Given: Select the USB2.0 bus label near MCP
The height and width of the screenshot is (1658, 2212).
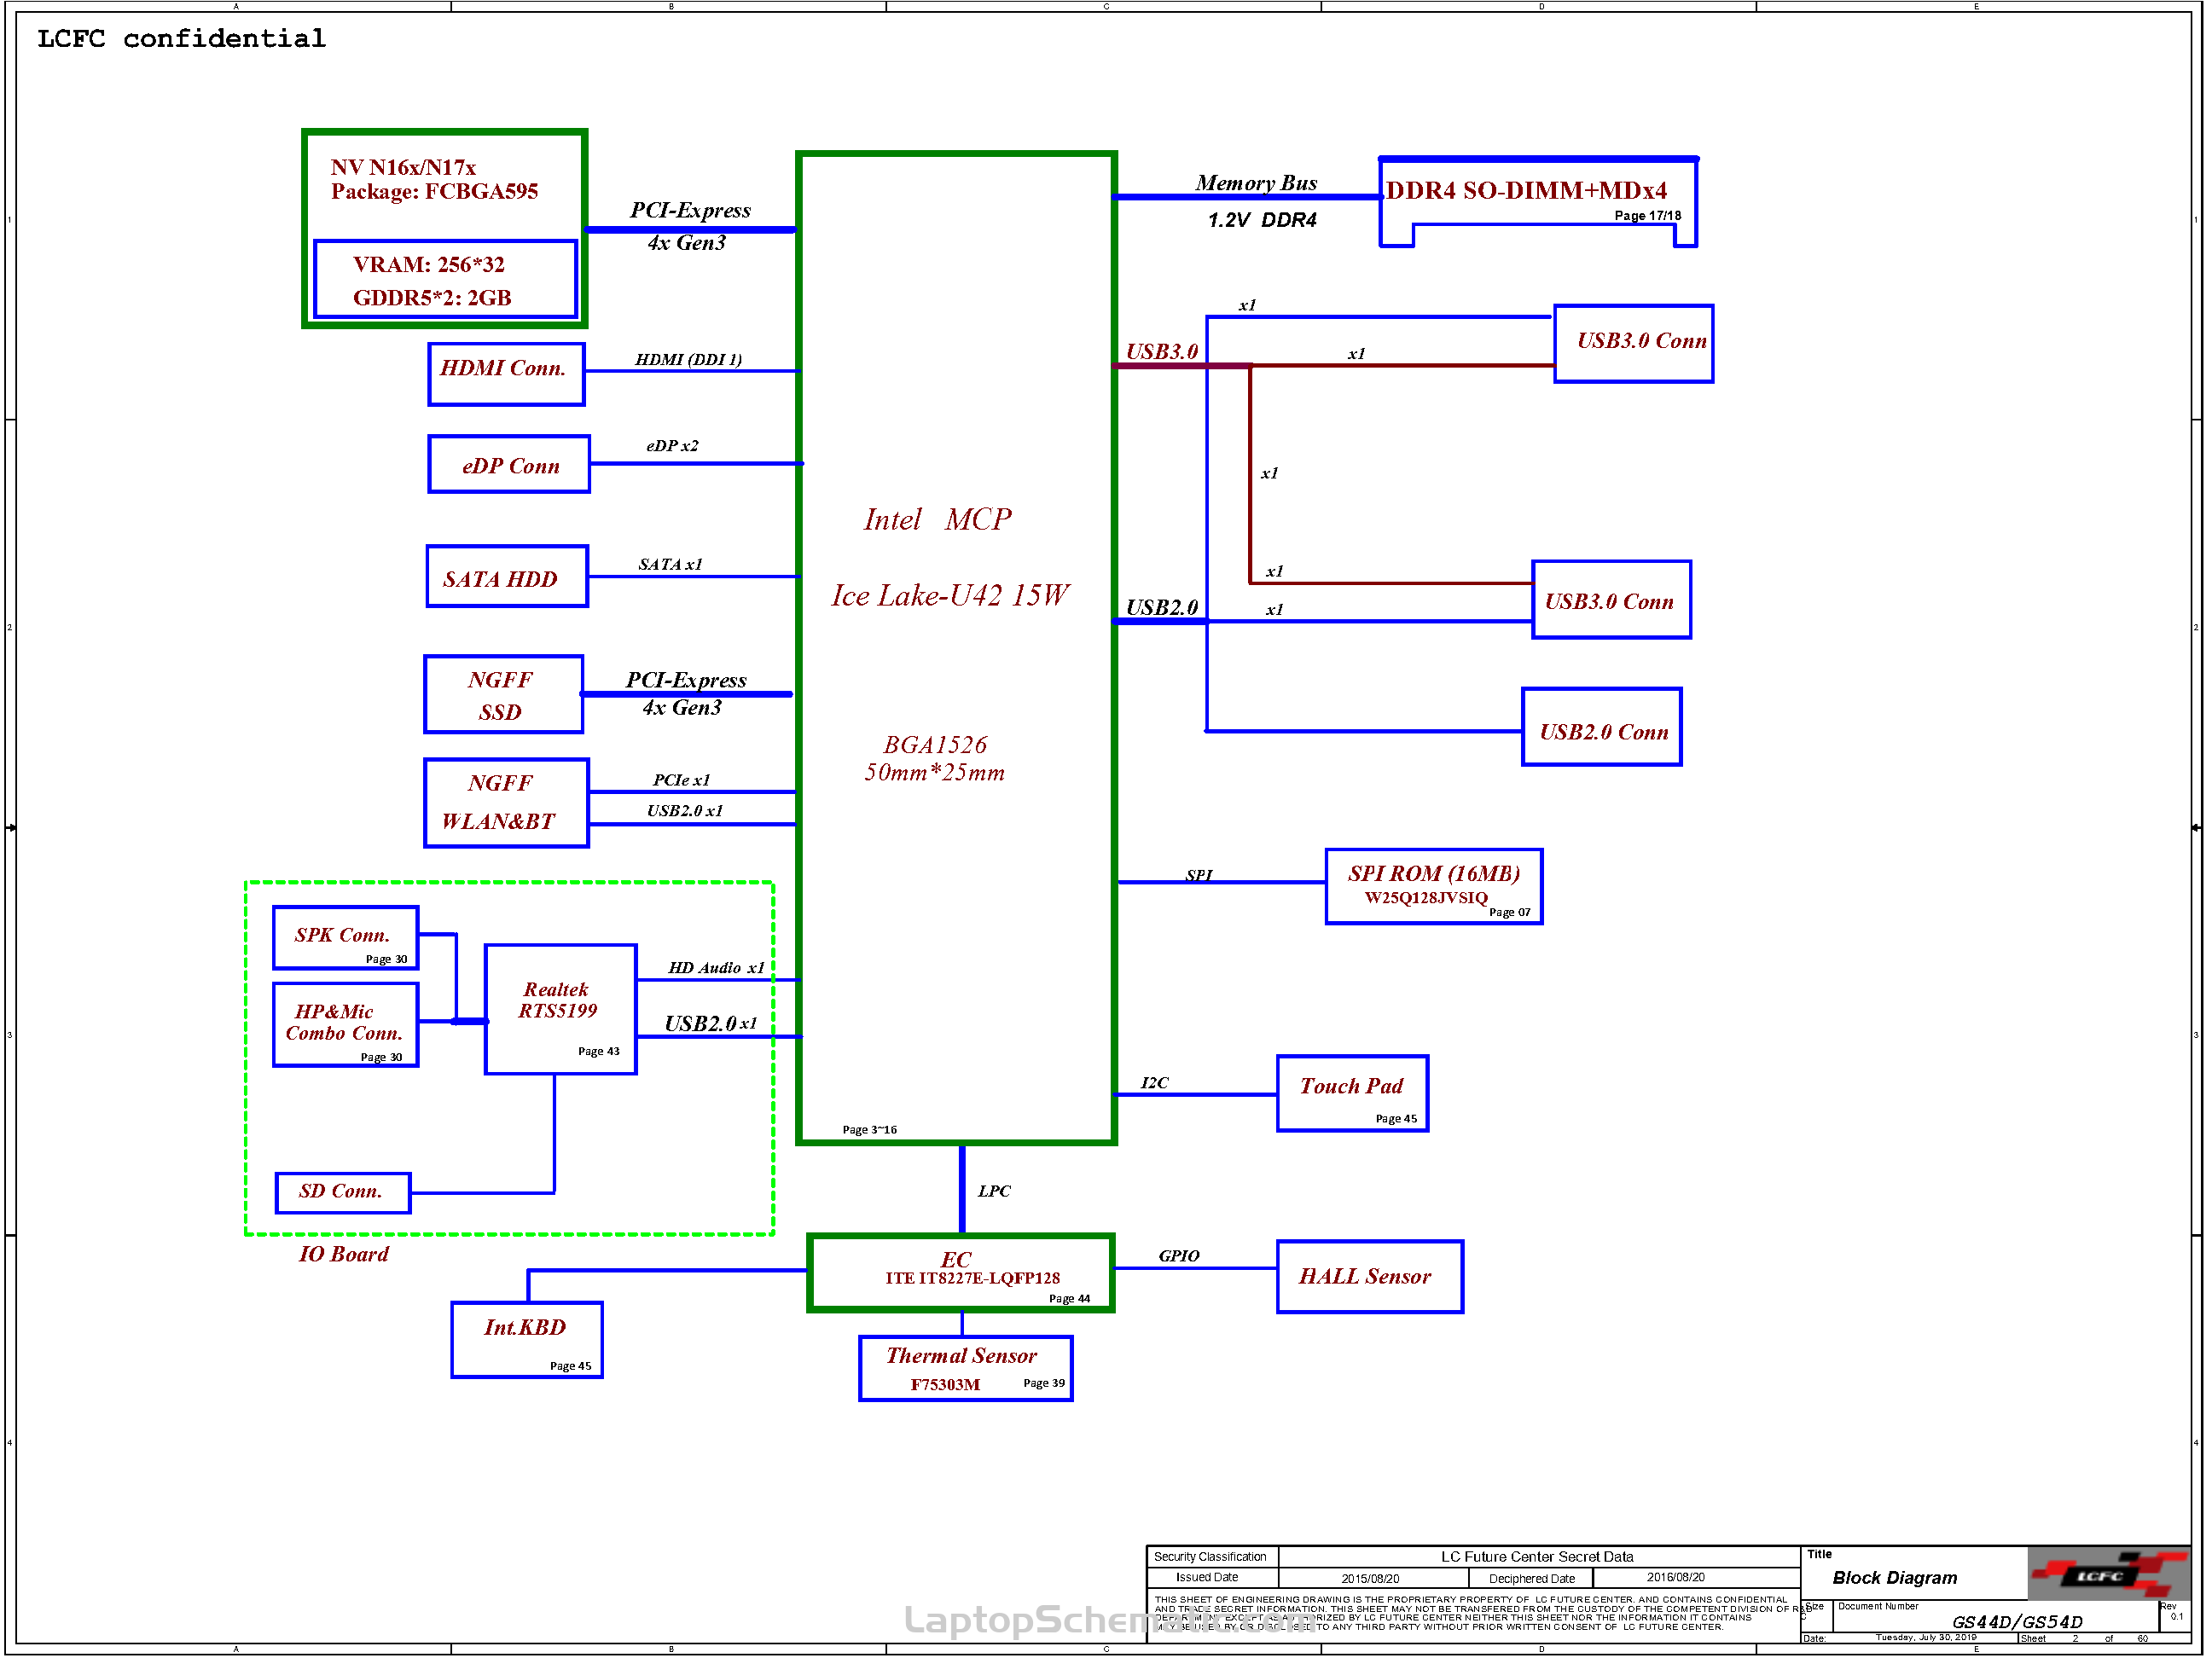Looking at the screenshot, I should click(1162, 608).
